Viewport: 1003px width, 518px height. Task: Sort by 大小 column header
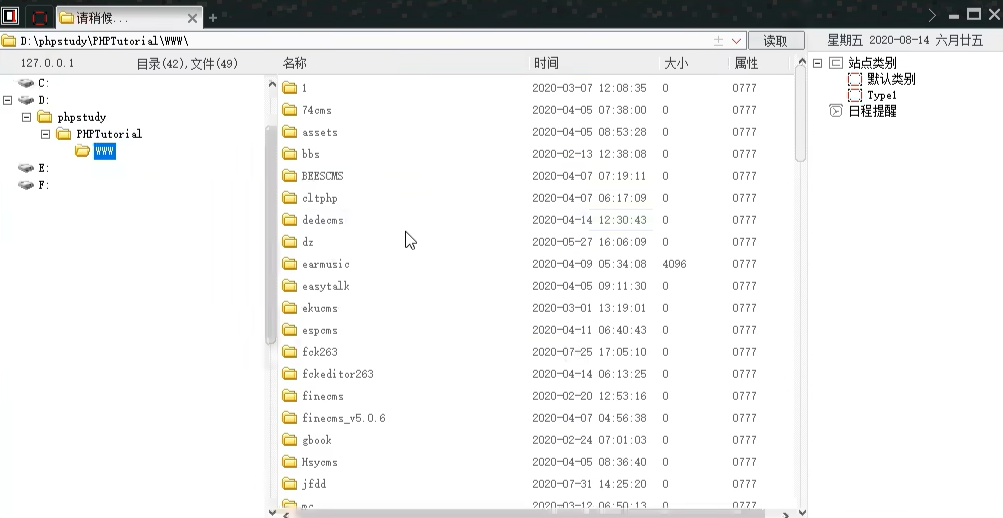(x=675, y=63)
